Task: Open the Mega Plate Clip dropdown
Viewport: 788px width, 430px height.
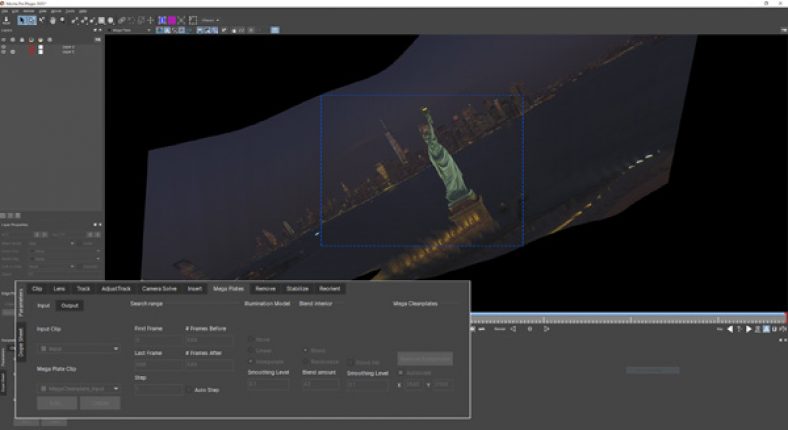Action: point(79,388)
